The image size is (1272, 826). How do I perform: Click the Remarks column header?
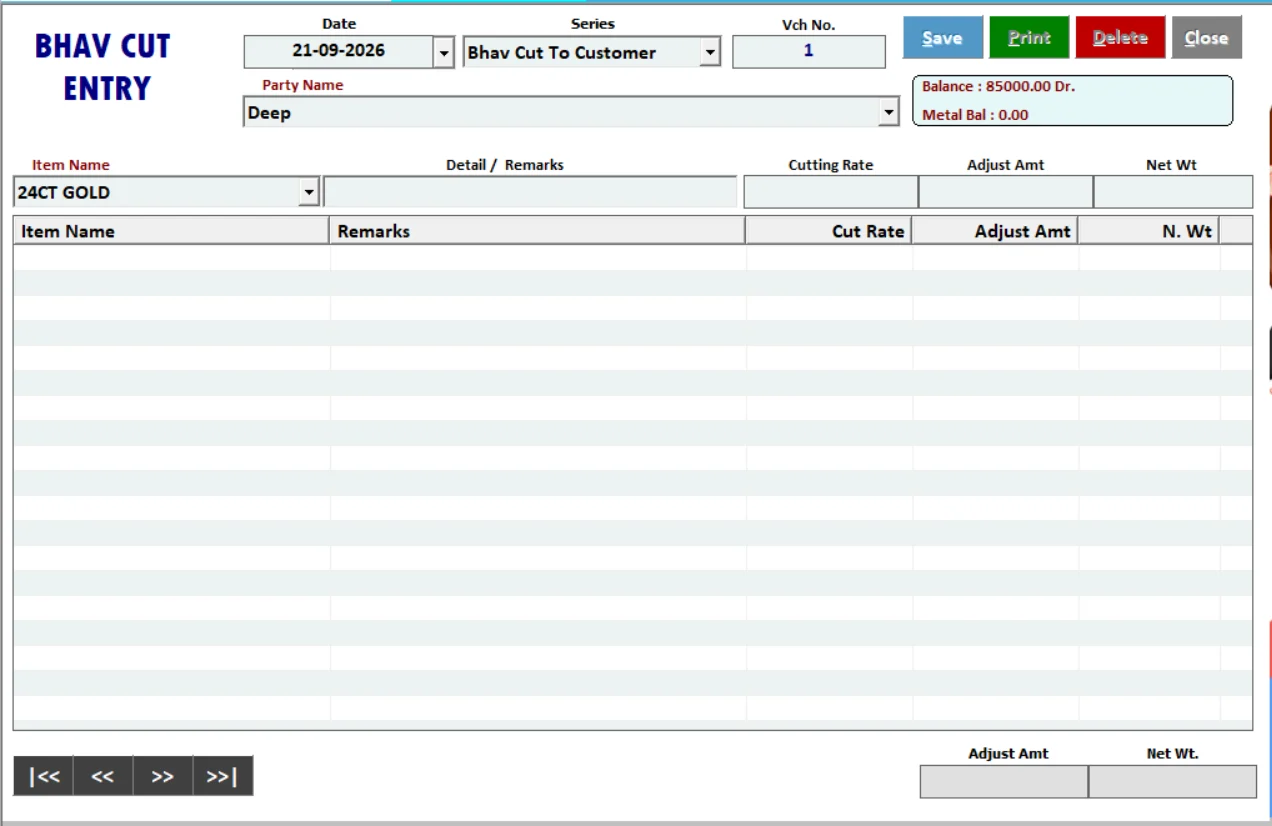537,231
